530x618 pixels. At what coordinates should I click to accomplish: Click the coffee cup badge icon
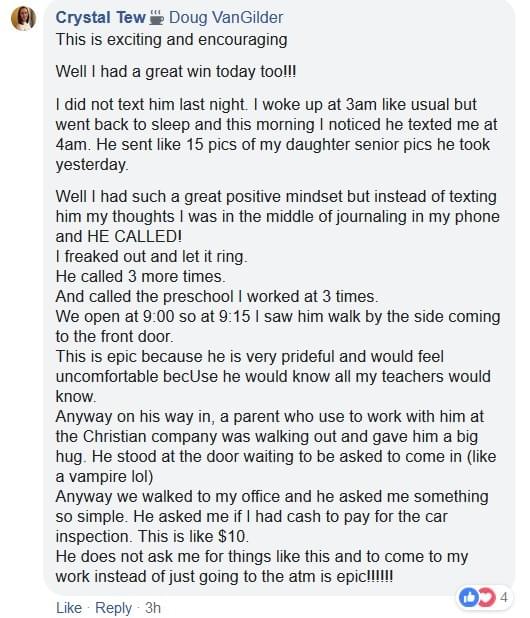(x=157, y=18)
